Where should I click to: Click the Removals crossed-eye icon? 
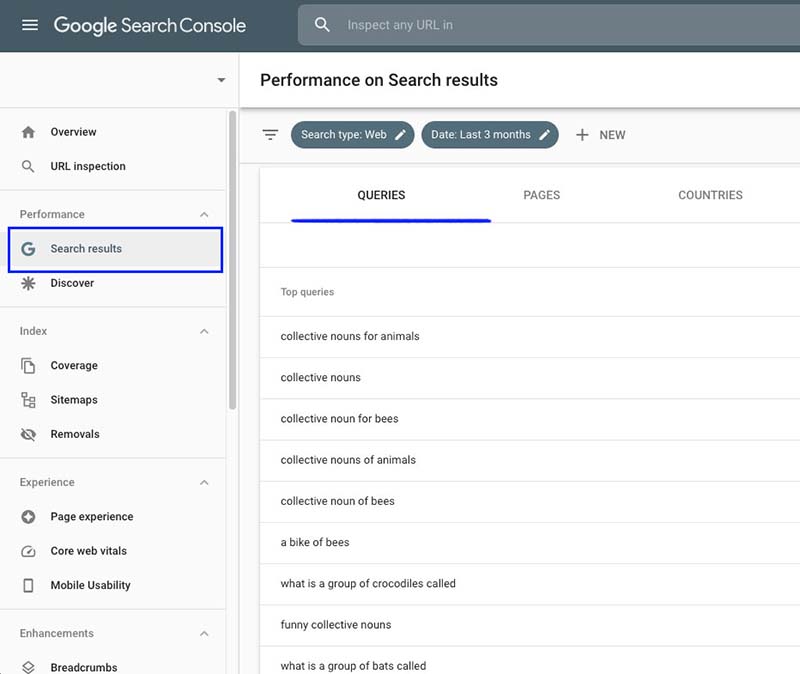pyautogui.click(x=28, y=434)
